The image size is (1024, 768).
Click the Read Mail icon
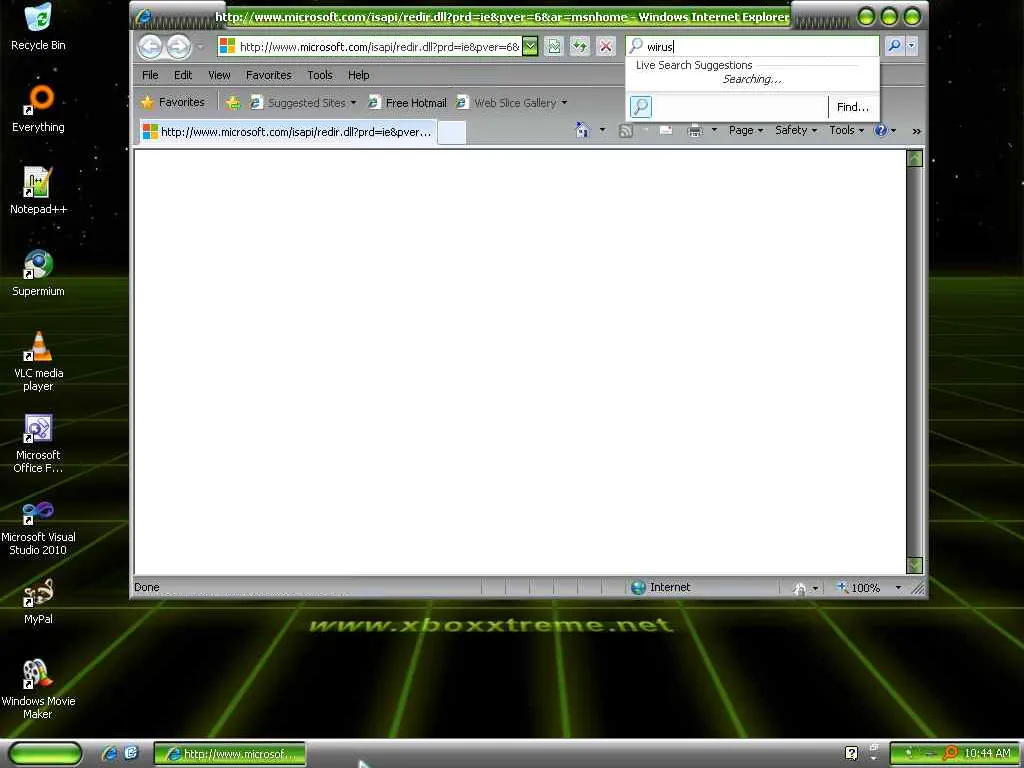pos(665,131)
